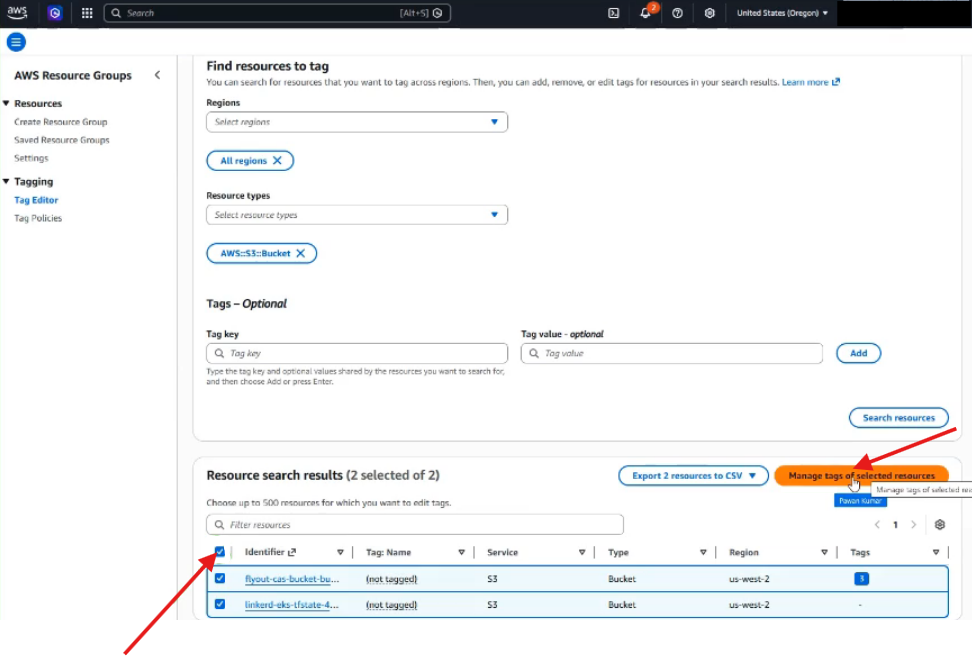Image resolution: width=972 pixels, height=656 pixels.
Task: Sort by the Type column arrow
Action: (703, 552)
